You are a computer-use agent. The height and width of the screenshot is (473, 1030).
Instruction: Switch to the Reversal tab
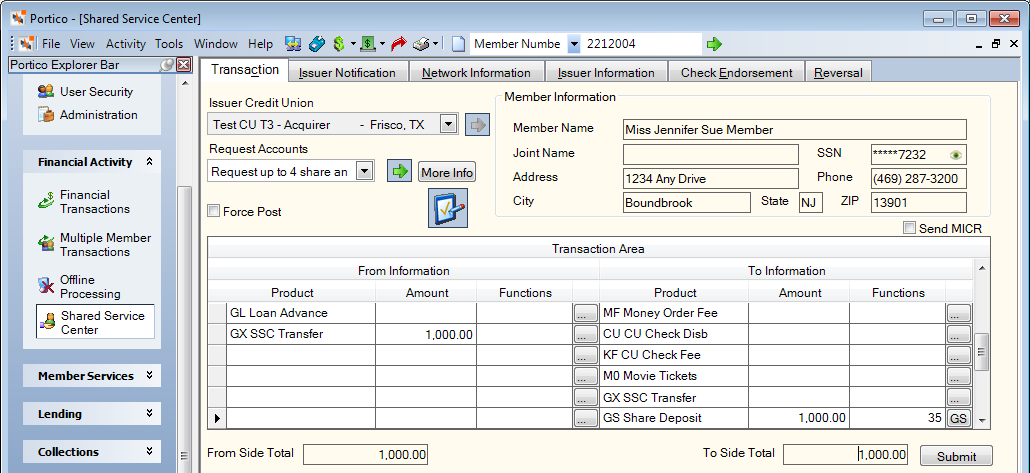click(838, 73)
